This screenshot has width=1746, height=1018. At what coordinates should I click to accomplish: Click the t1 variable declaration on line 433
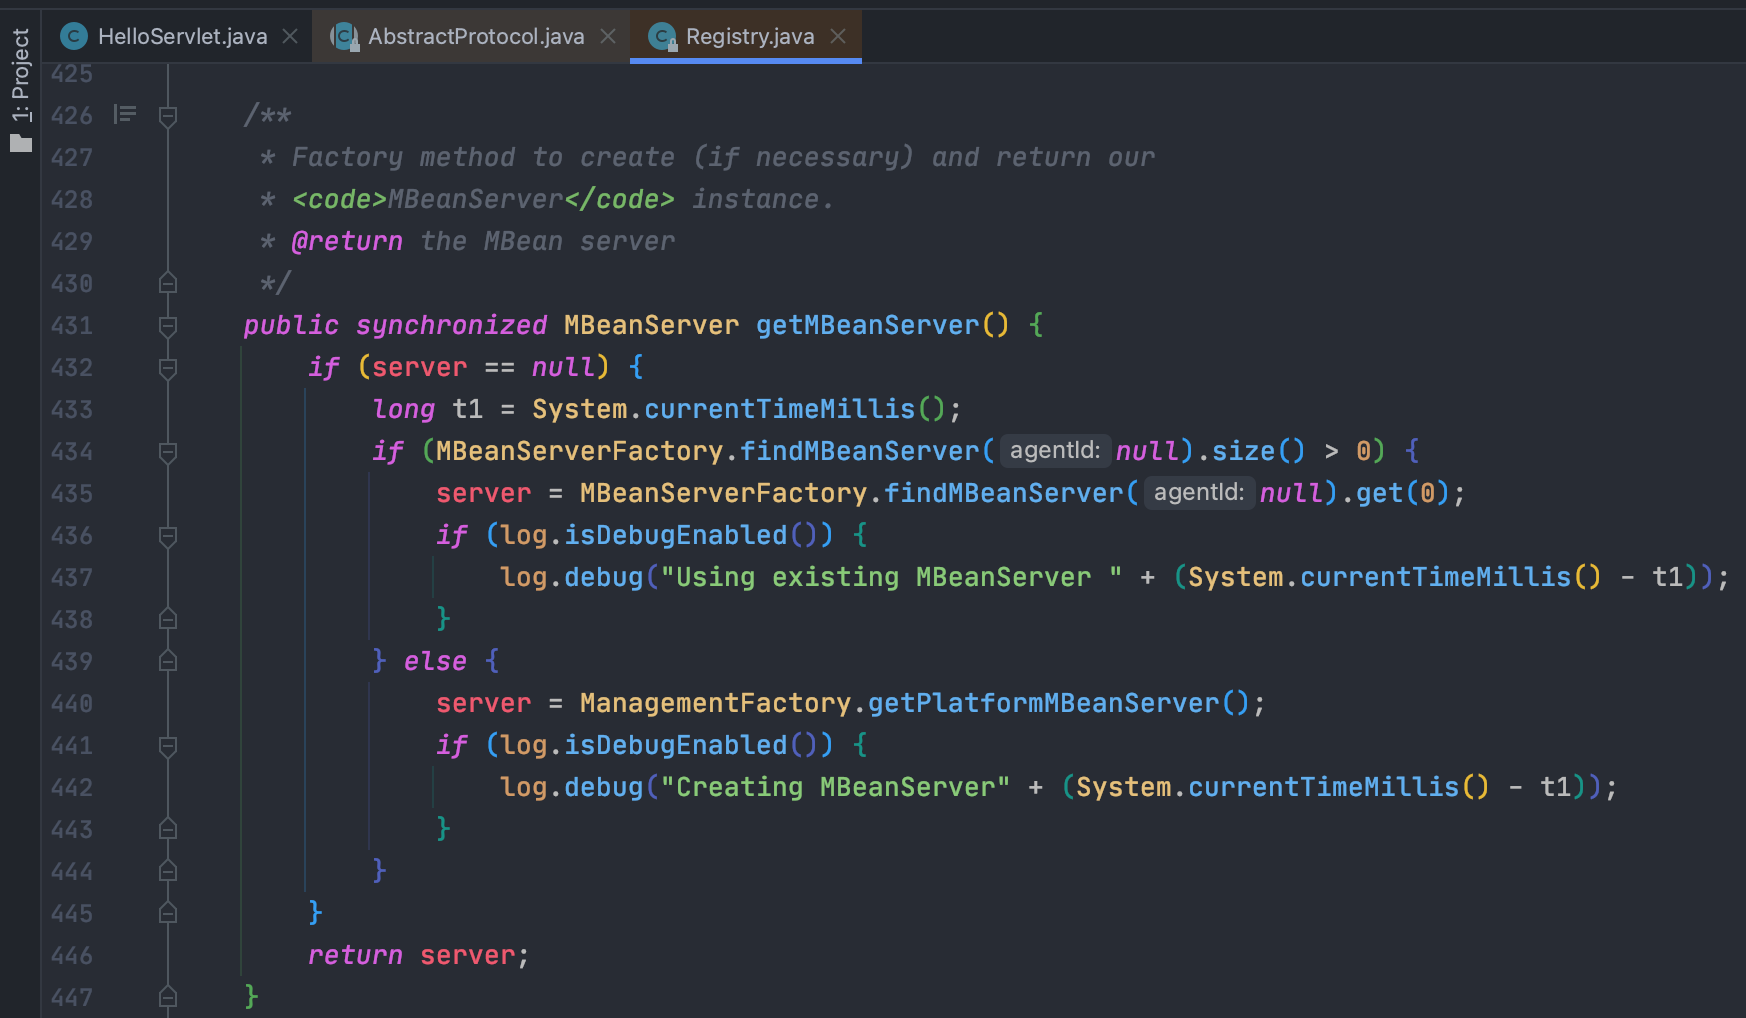point(468,410)
